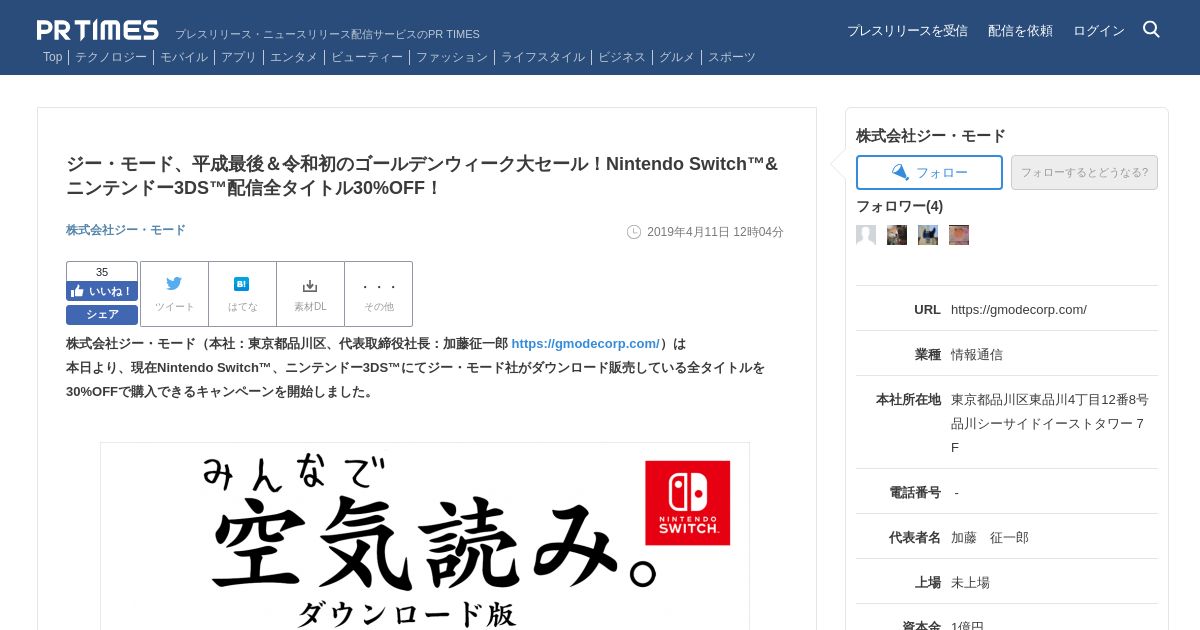Click the second follower avatar
The height and width of the screenshot is (630, 1200).
[897, 235]
